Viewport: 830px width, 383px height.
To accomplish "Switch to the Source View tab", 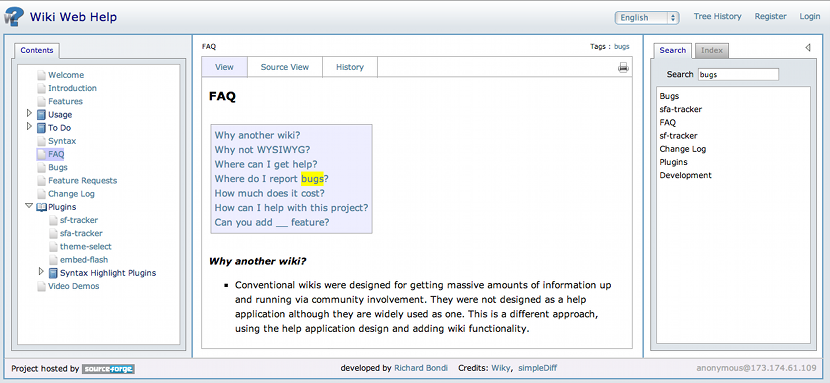I will pyautogui.click(x=285, y=67).
